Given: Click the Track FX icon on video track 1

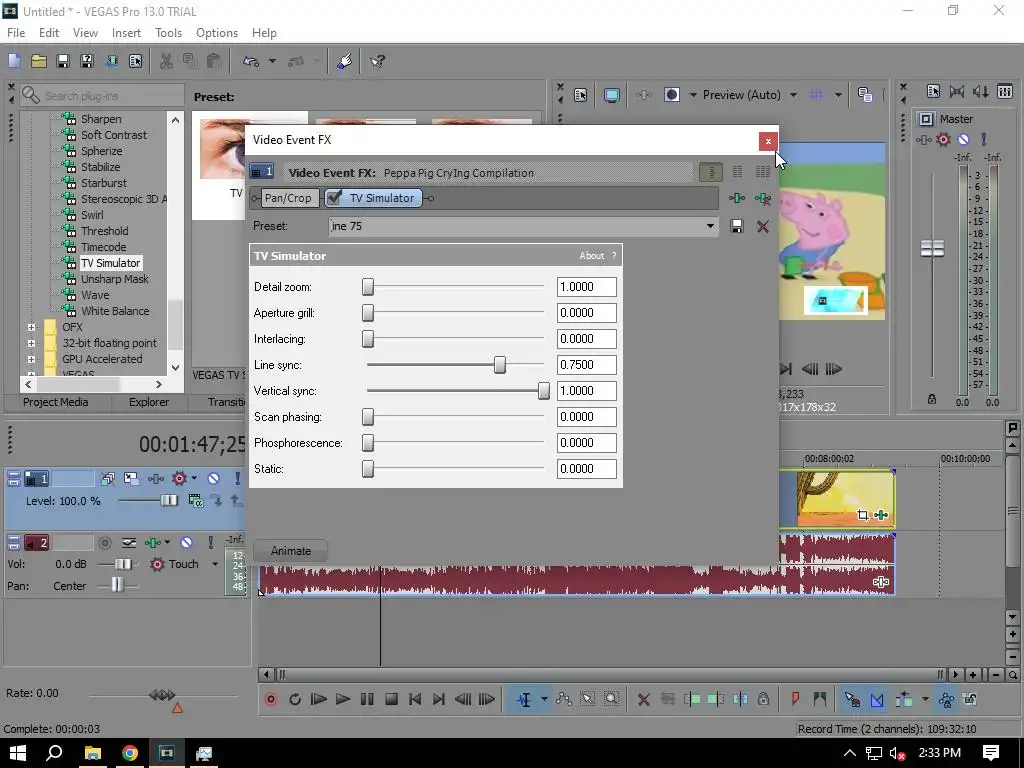Looking at the screenshot, I should 155,479.
